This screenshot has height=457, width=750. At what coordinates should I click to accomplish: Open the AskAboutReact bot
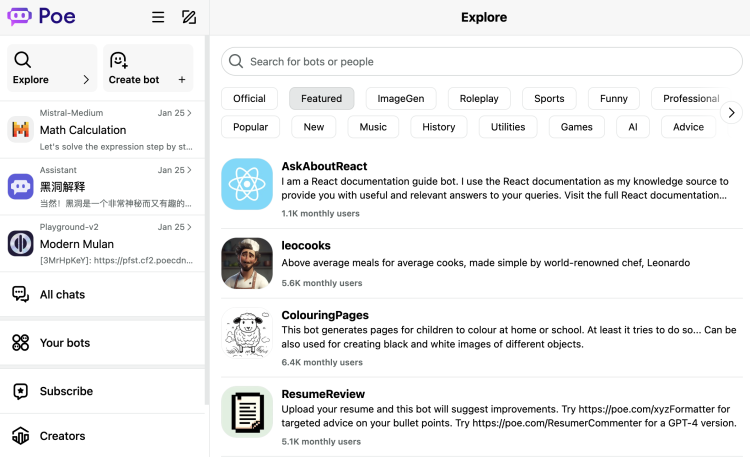coord(324,166)
